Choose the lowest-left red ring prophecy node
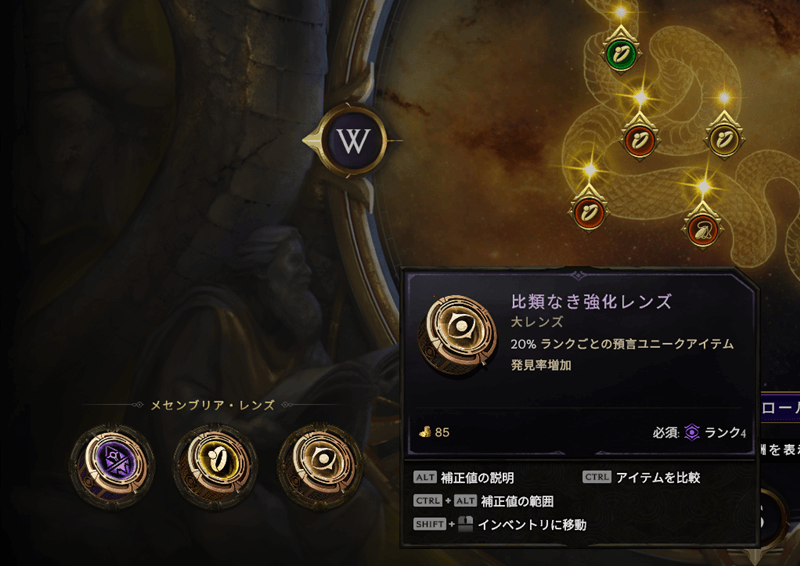The height and width of the screenshot is (566, 800). [x=588, y=211]
